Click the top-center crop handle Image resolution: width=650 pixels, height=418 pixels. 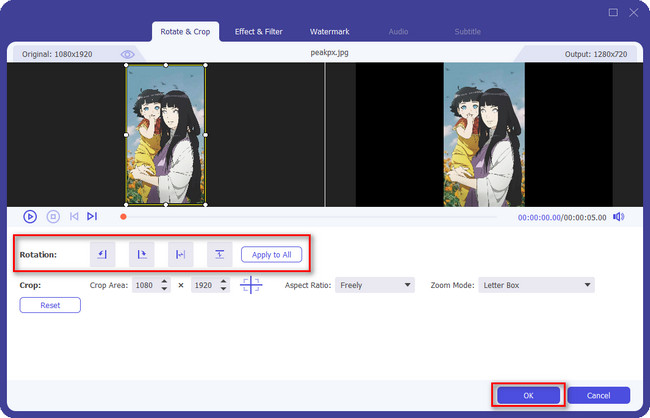pyautogui.click(x=166, y=65)
